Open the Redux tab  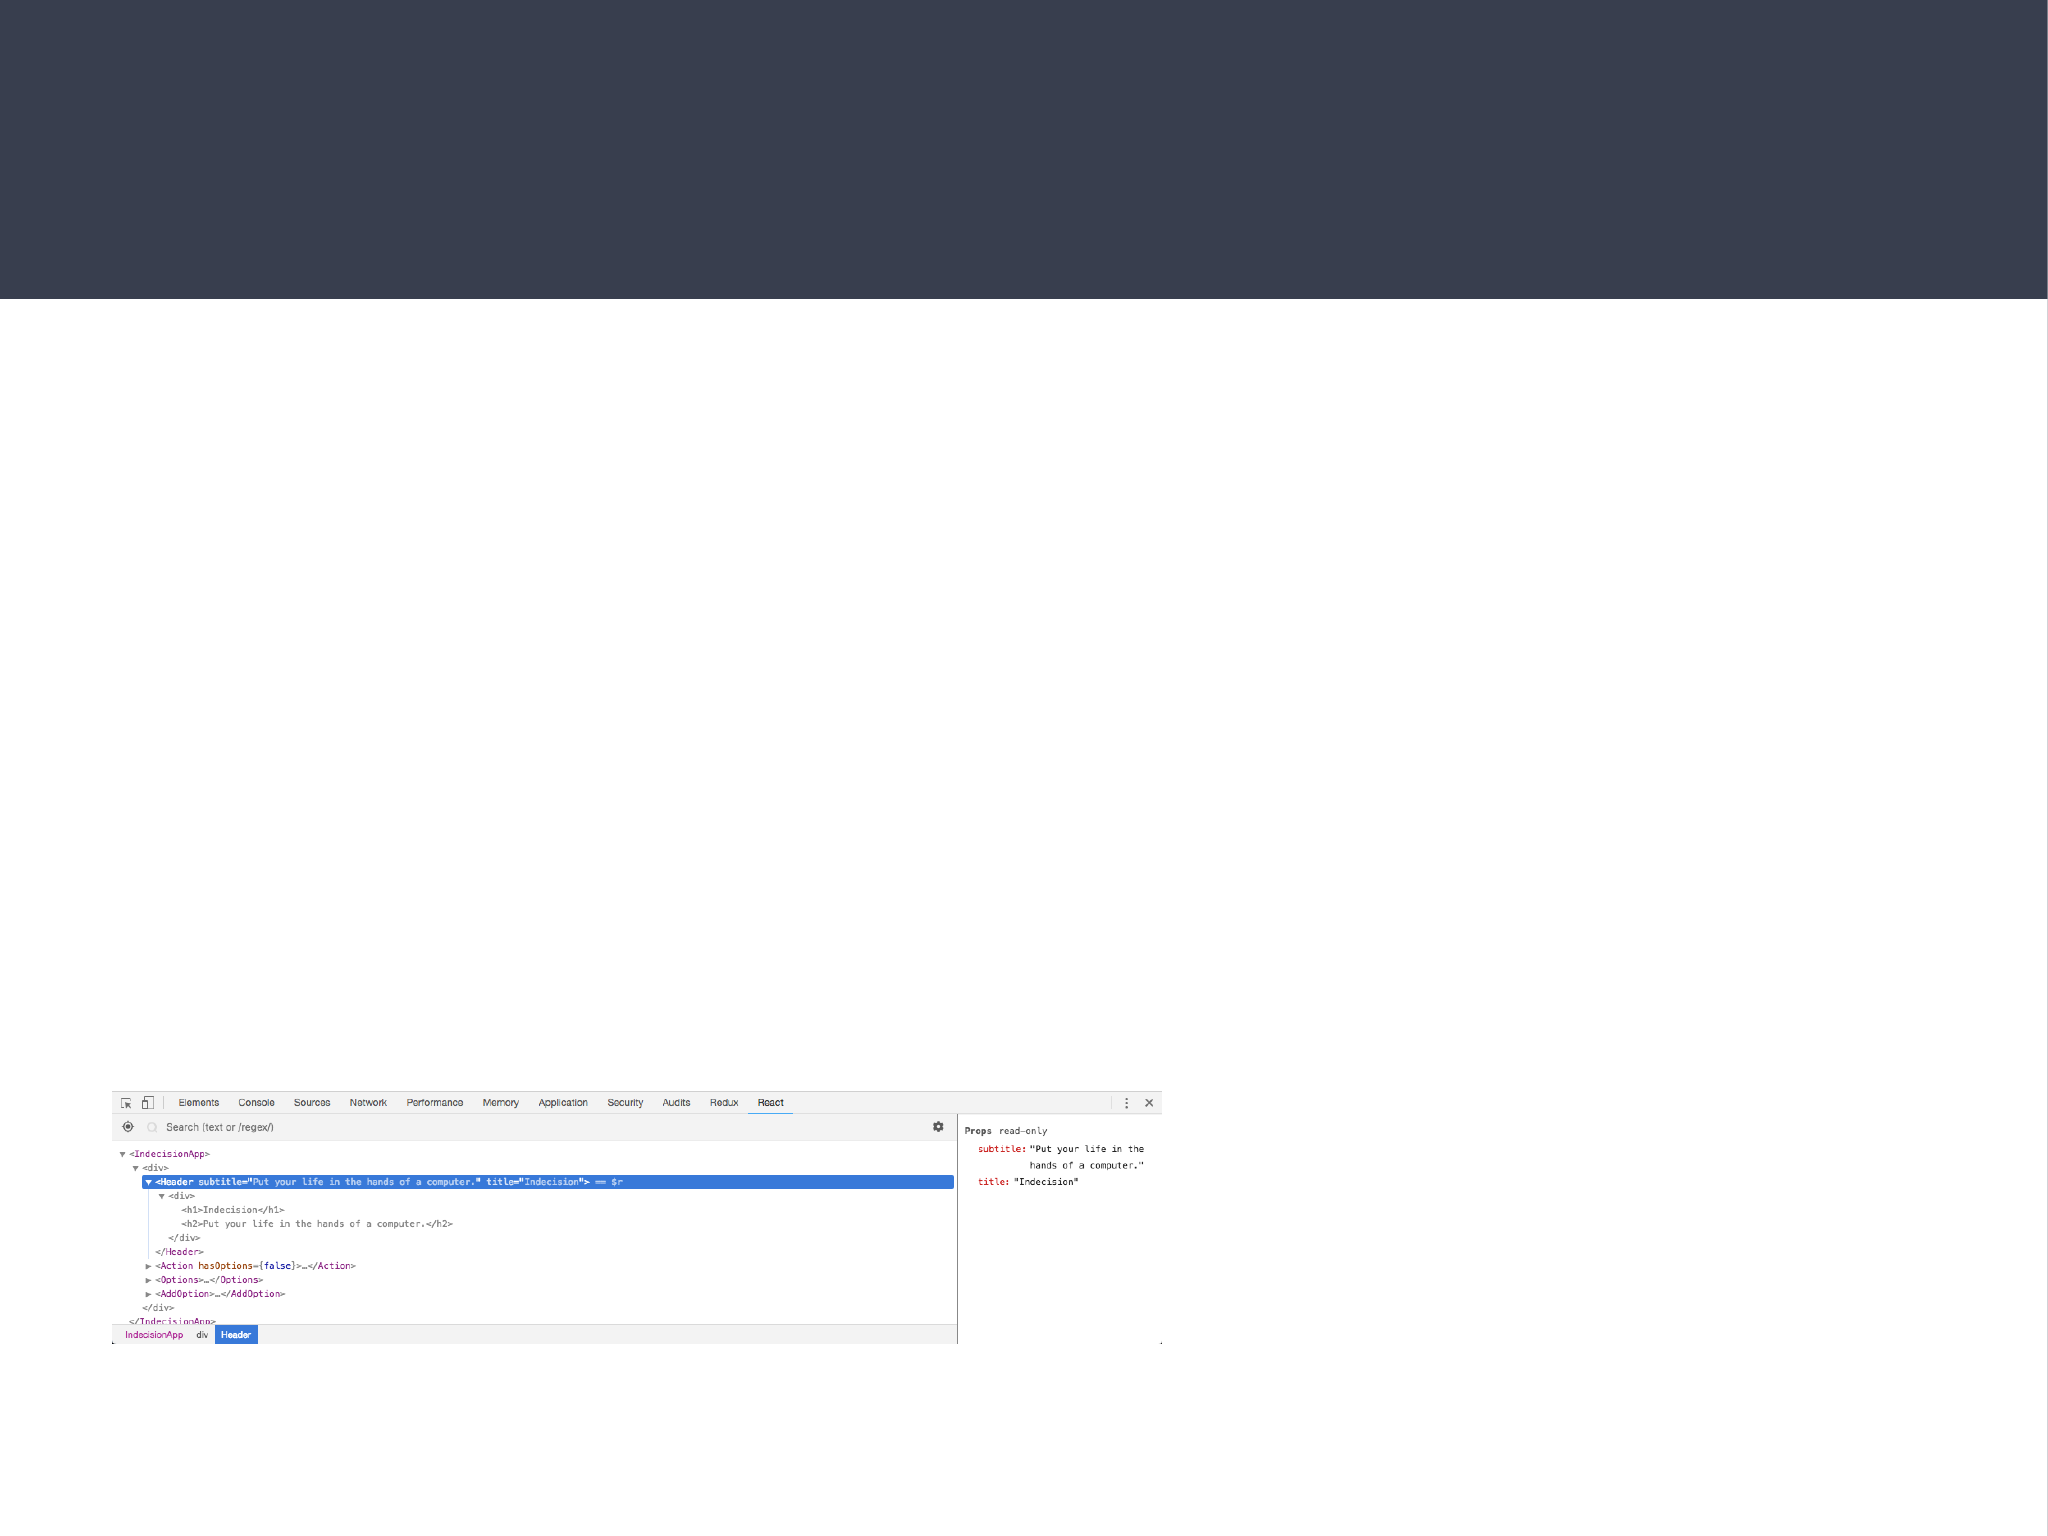click(724, 1103)
